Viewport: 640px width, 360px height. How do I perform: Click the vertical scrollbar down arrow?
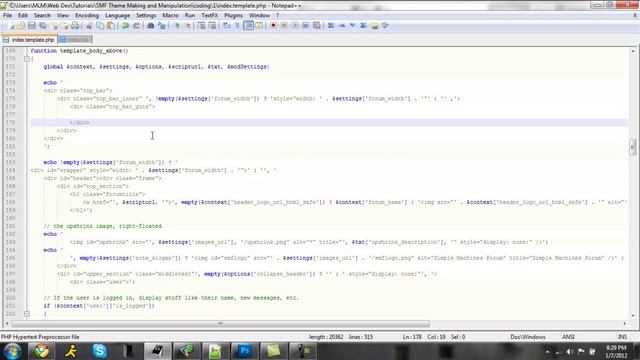633,316
